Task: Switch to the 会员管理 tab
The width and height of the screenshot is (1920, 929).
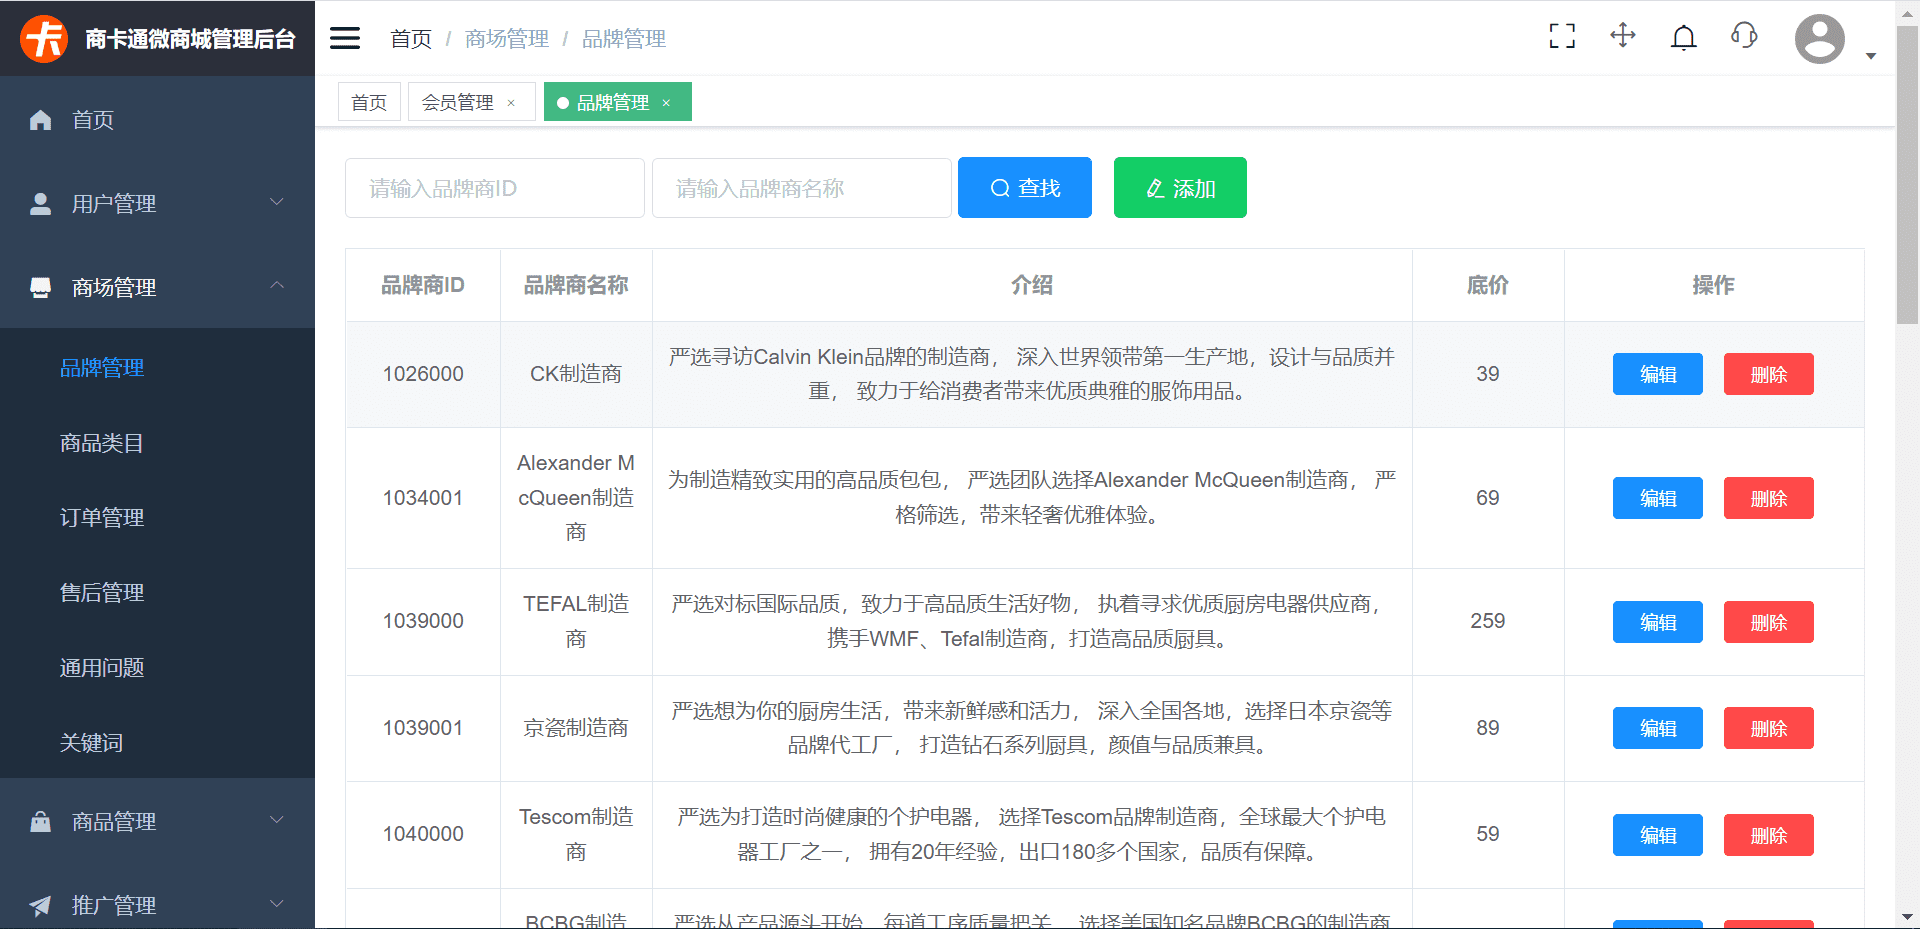Action: pyautogui.click(x=455, y=101)
